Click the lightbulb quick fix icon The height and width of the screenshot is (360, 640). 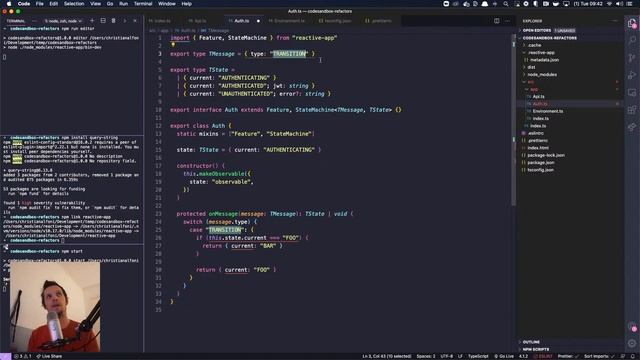[x=173, y=45]
